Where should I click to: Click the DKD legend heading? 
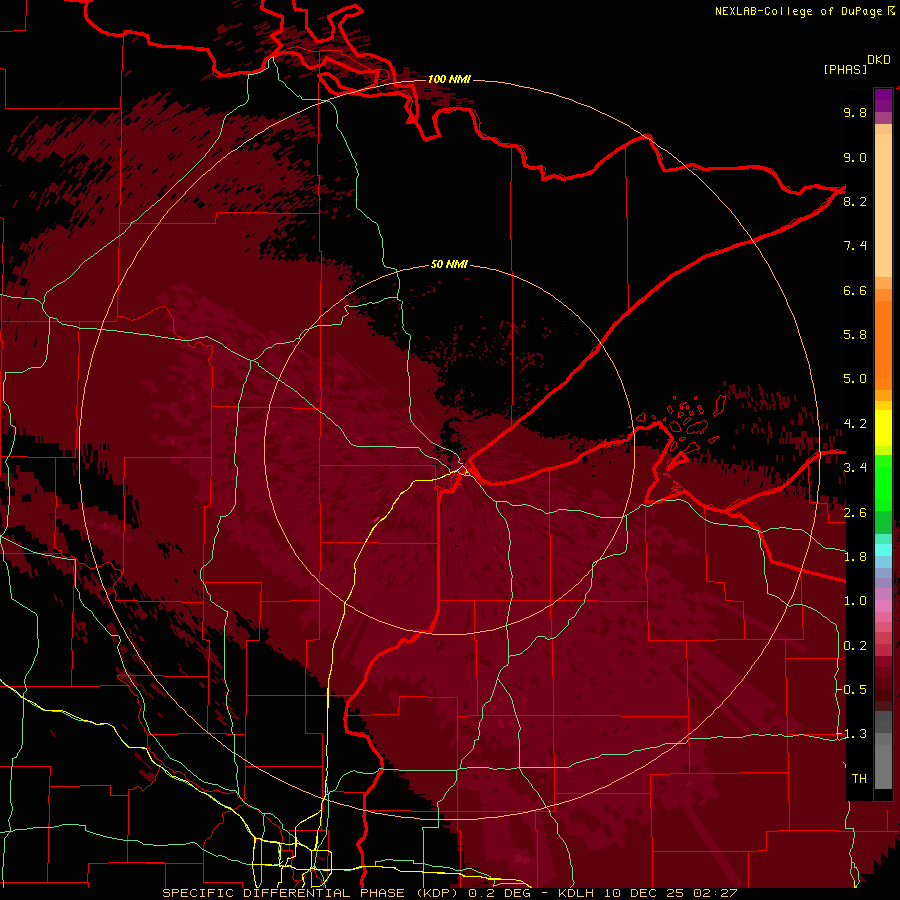tap(879, 60)
